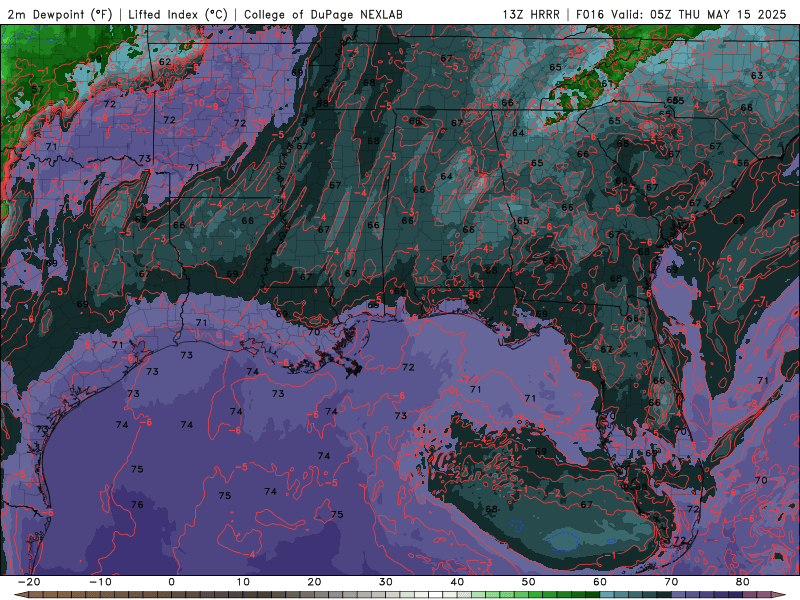Select the "10" colorbar scale label

click(x=243, y=582)
